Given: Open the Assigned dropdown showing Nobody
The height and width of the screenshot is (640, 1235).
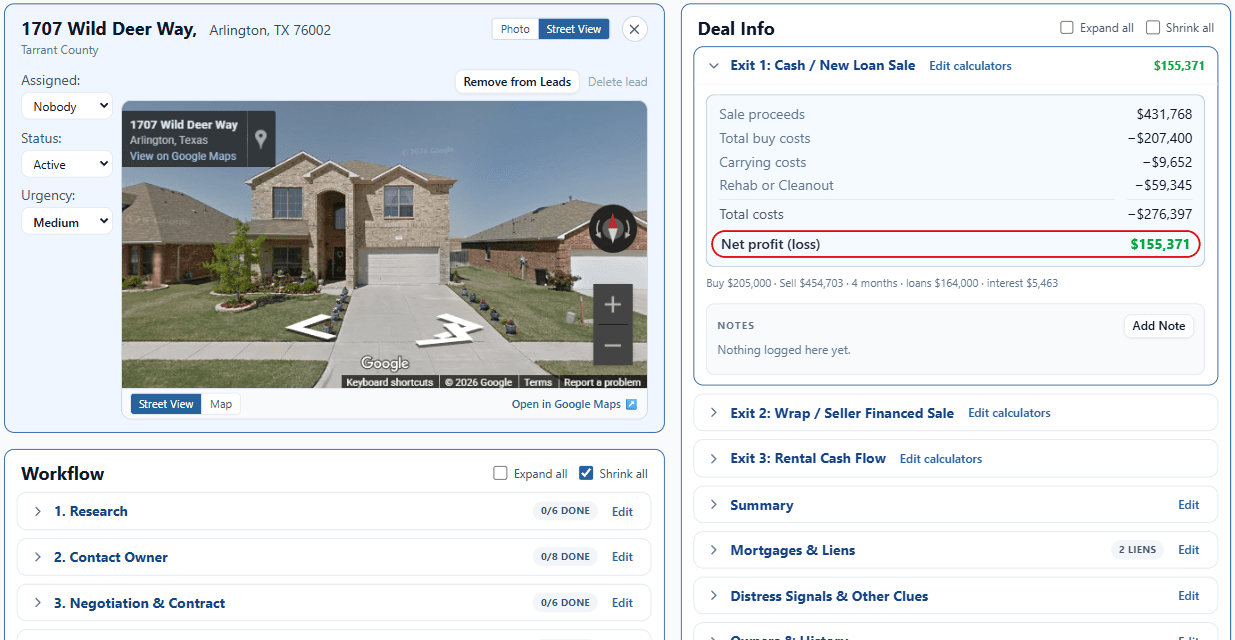Looking at the screenshot, I should coord(67,106).
